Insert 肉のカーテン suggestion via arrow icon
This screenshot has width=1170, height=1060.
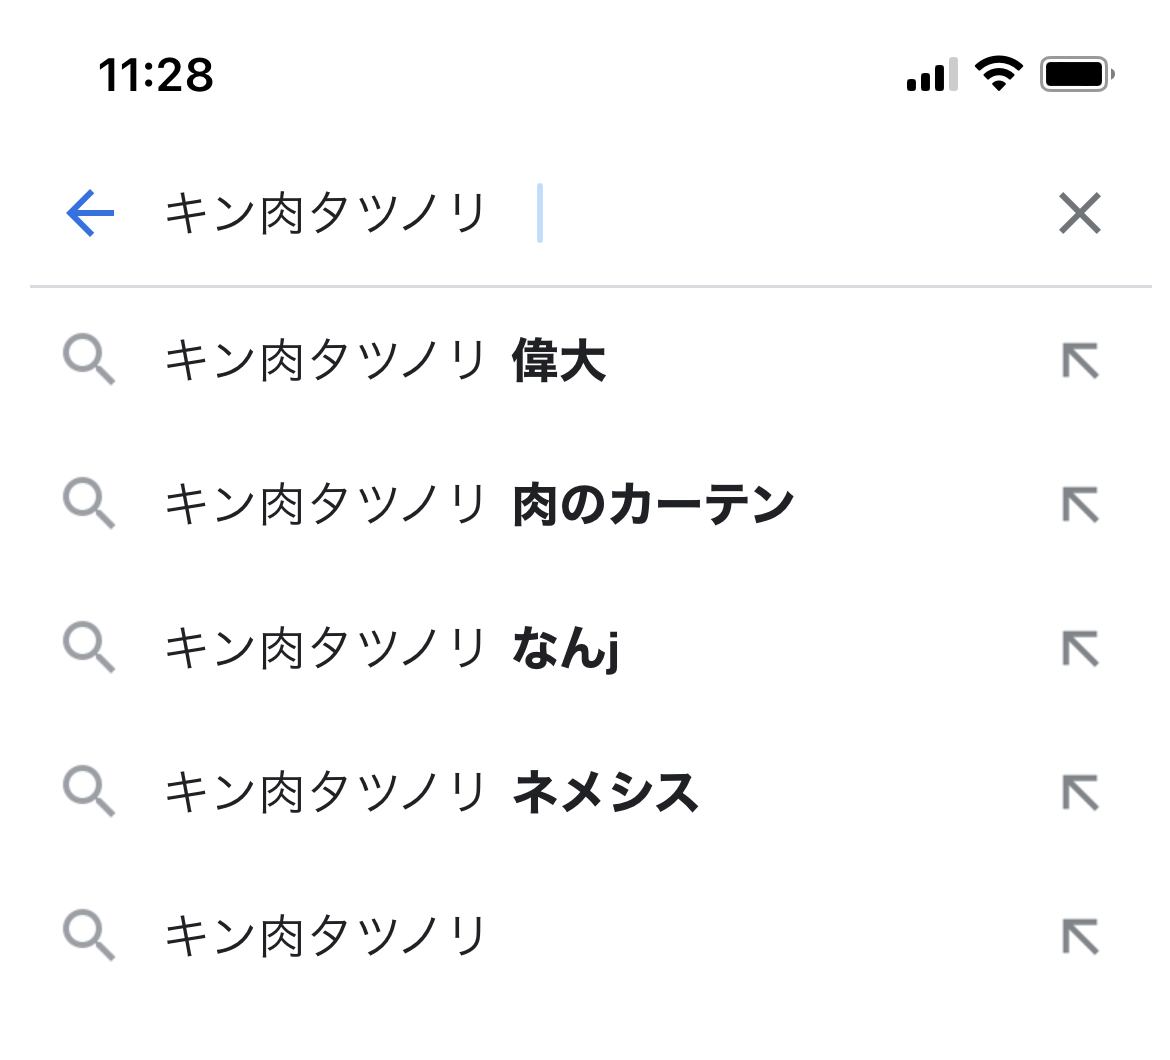tap(1080, 505)
